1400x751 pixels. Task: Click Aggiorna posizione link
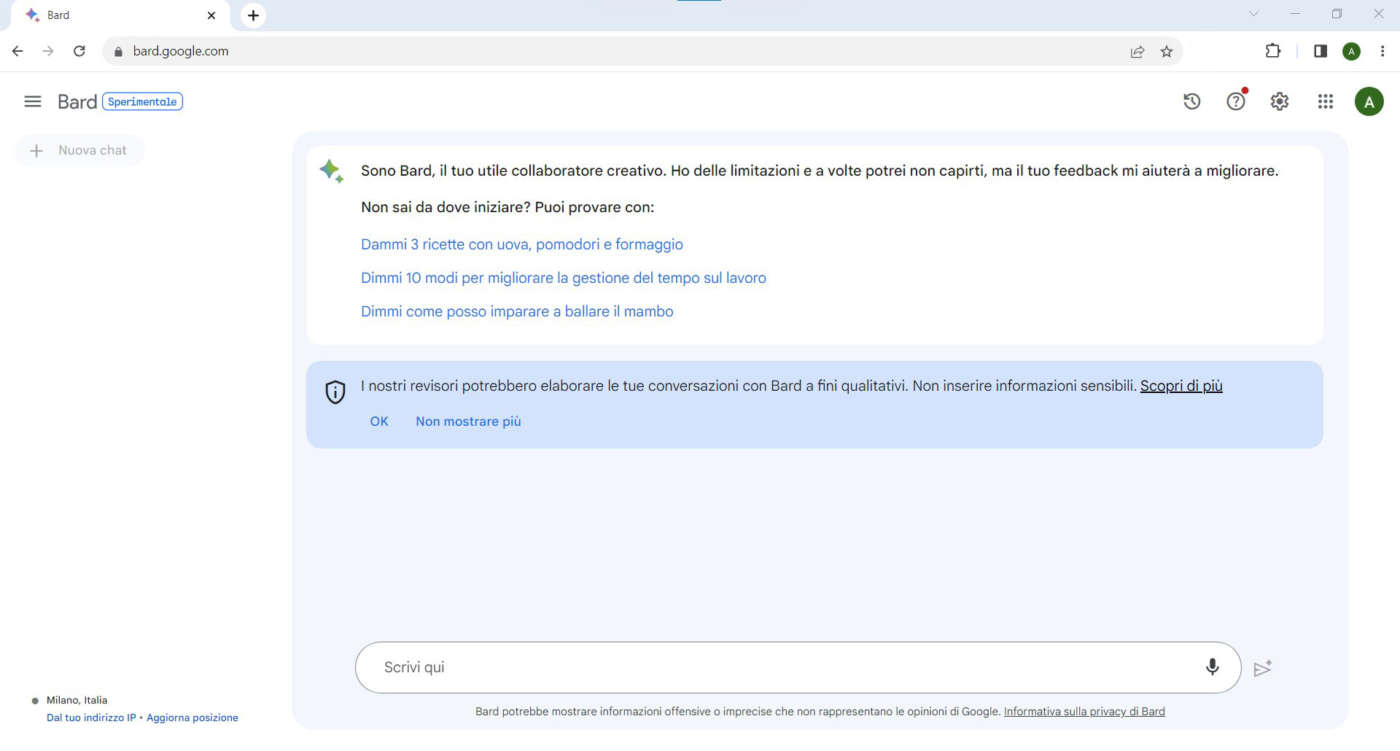[192, 718]
